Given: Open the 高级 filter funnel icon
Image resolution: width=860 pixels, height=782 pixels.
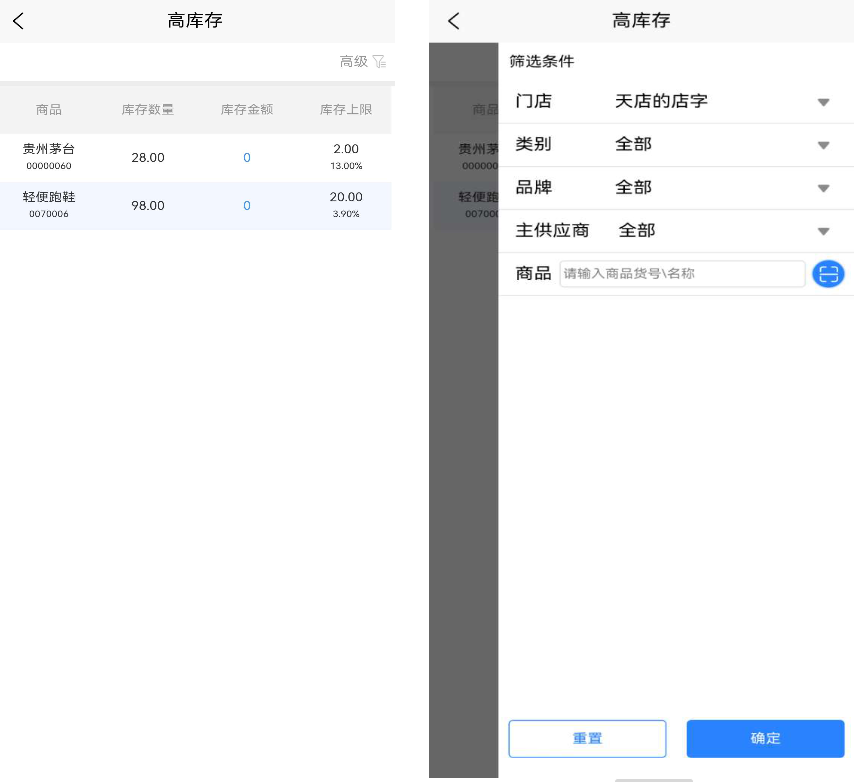Looking at the screenshot, I should (380, 61).
